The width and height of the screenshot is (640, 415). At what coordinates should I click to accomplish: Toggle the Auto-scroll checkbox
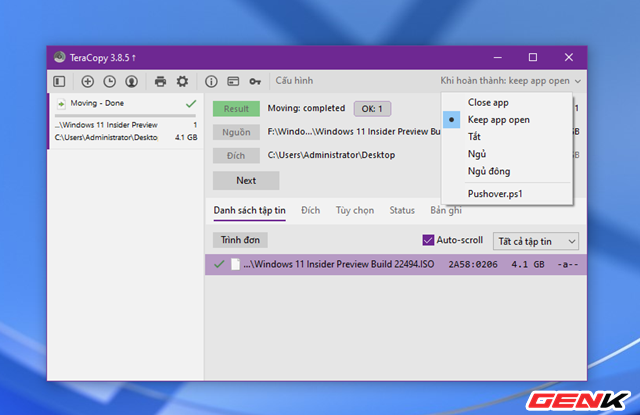coord(428,240)
